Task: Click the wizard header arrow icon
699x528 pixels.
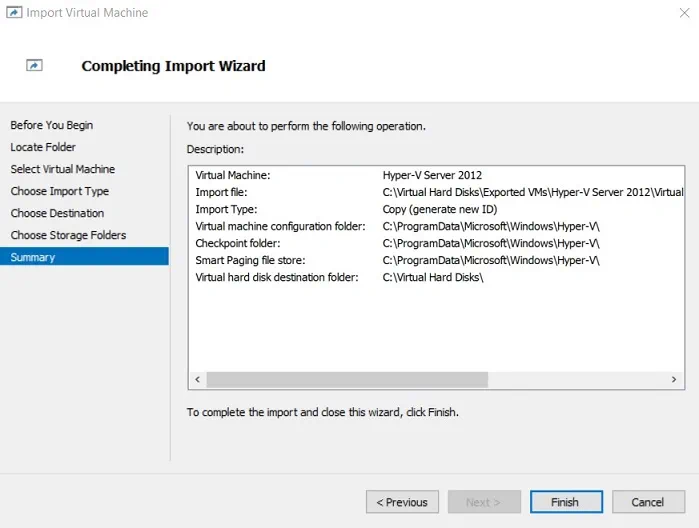Action: (x=34, y=66)
